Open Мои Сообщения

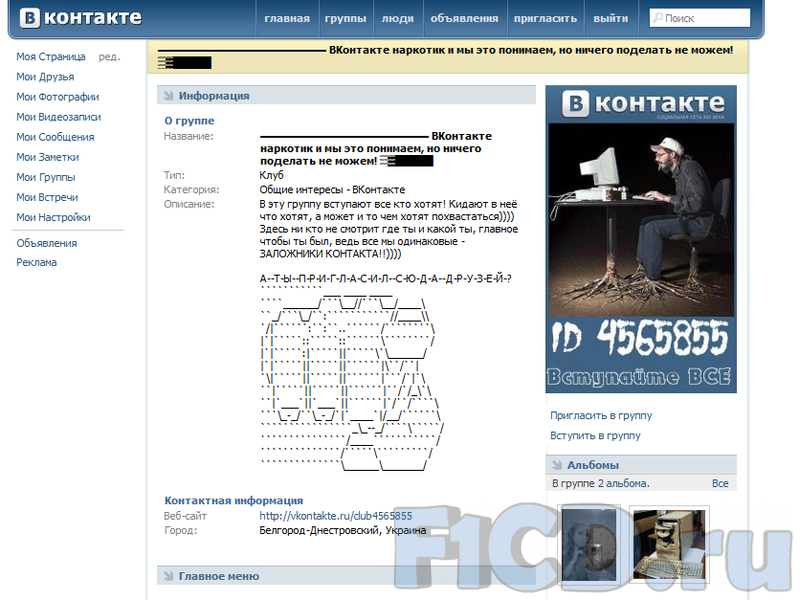[55, 137]
